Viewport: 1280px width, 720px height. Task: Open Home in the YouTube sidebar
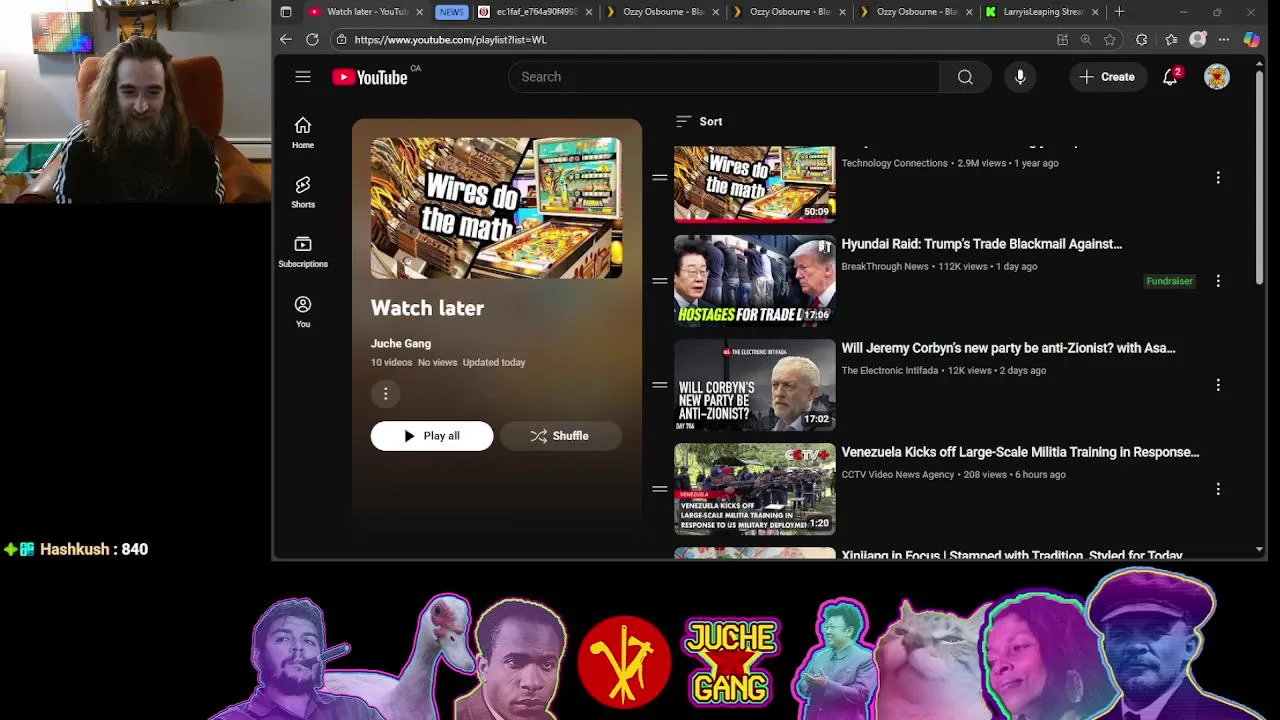(303, 132)
